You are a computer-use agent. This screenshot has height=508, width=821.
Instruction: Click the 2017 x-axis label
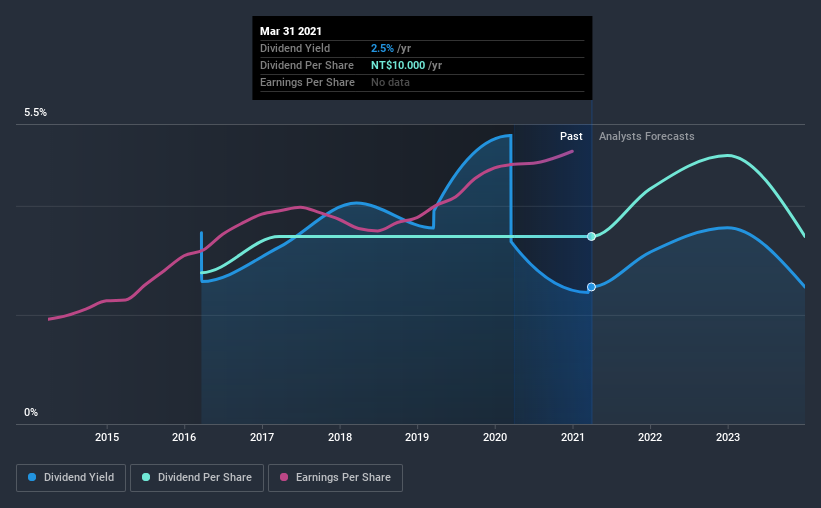(262, 437)
